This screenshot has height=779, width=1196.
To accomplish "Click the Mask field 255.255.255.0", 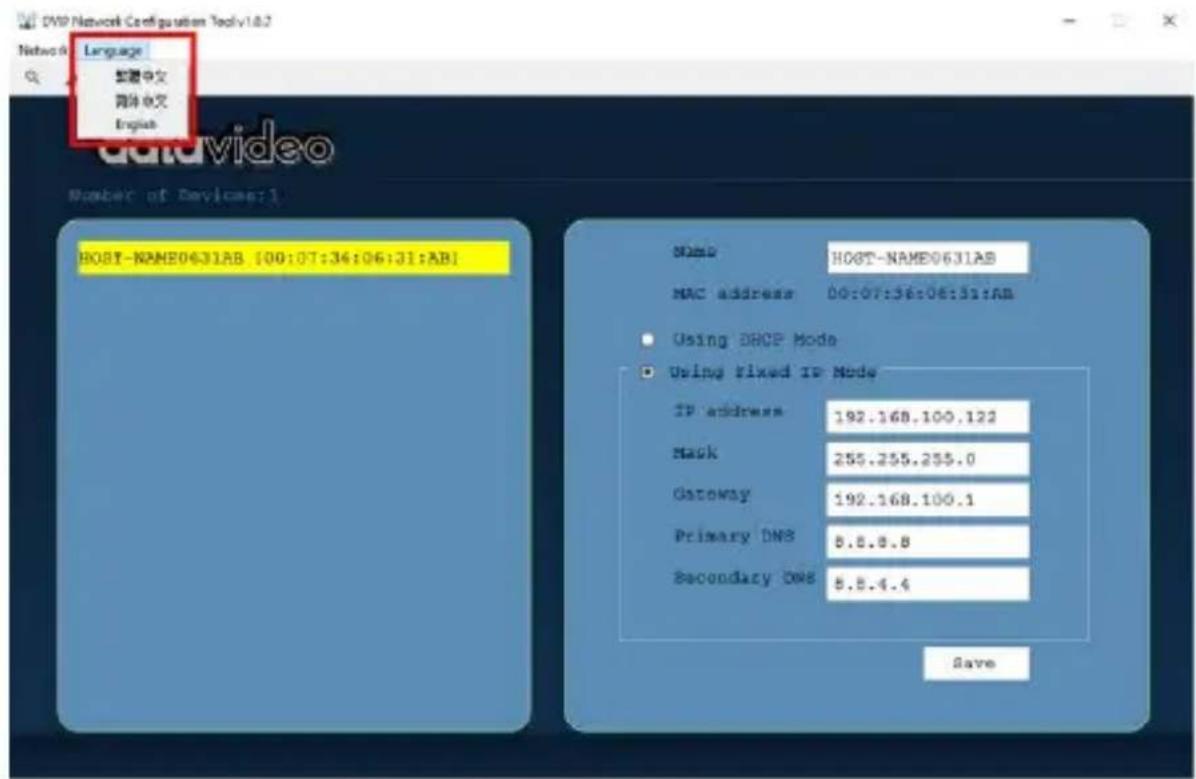I will point(928,459).
